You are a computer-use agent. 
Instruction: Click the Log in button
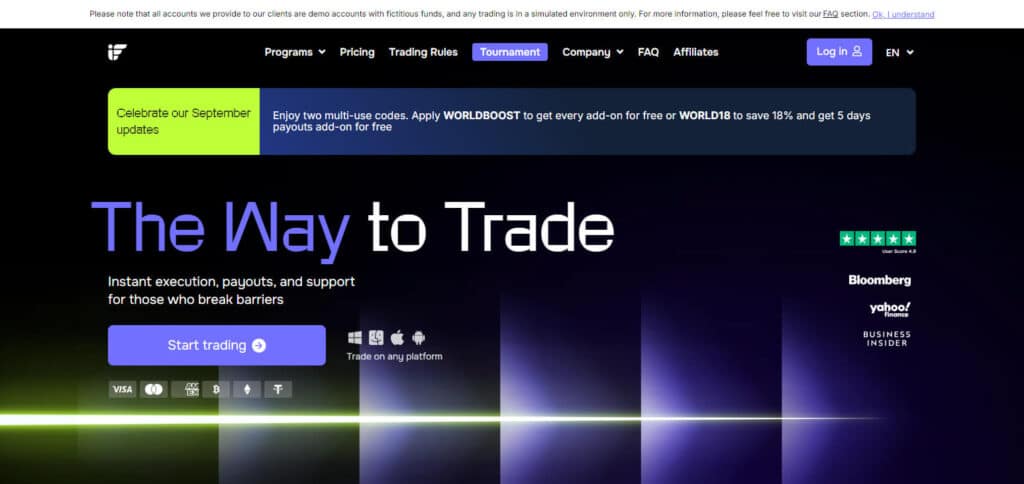coord(839,52)
